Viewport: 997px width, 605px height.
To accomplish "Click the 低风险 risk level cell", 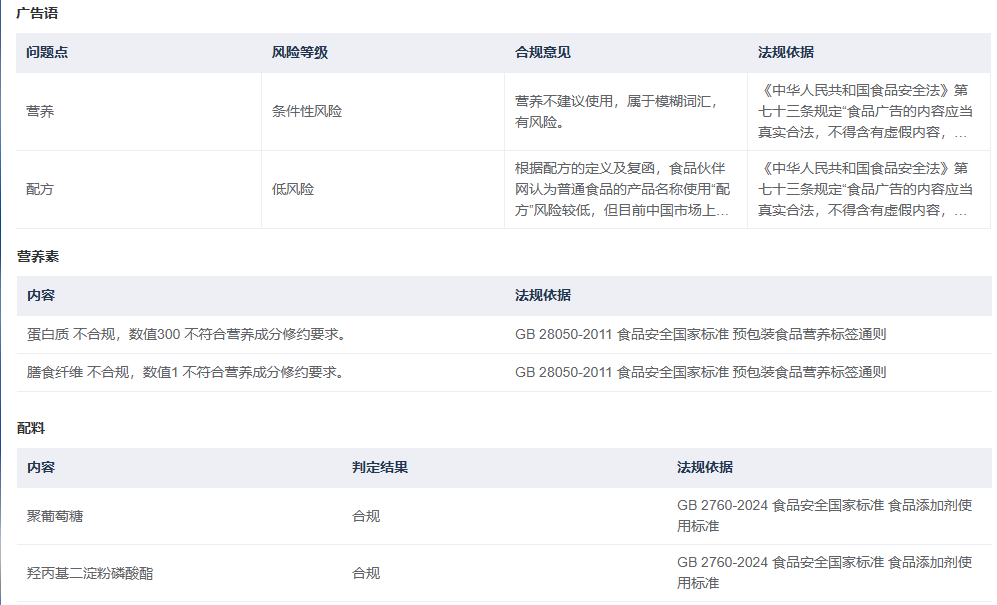I will coord(292,189).
